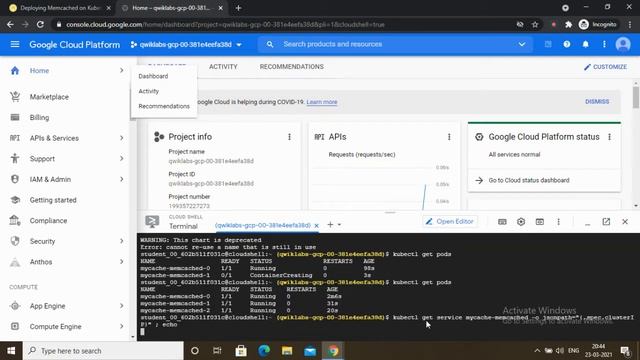Open Project info card options menu
The image size is (640, 360).
[289, 137]
